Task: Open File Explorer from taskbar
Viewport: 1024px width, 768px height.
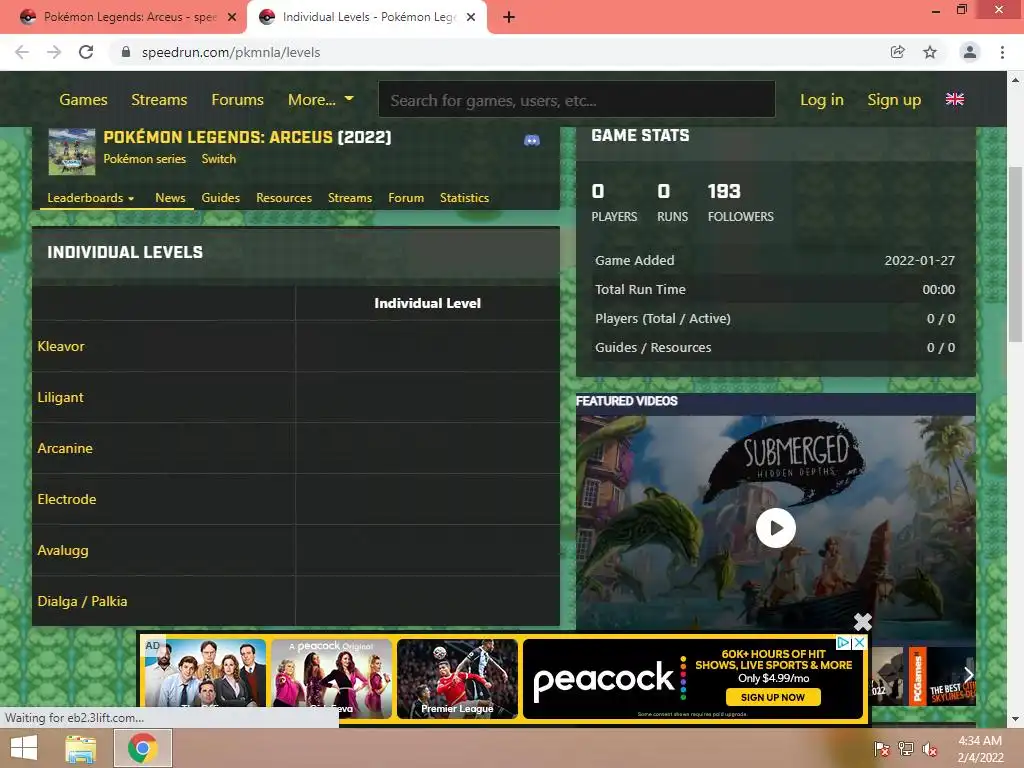Action: click(x=81, y=748)
